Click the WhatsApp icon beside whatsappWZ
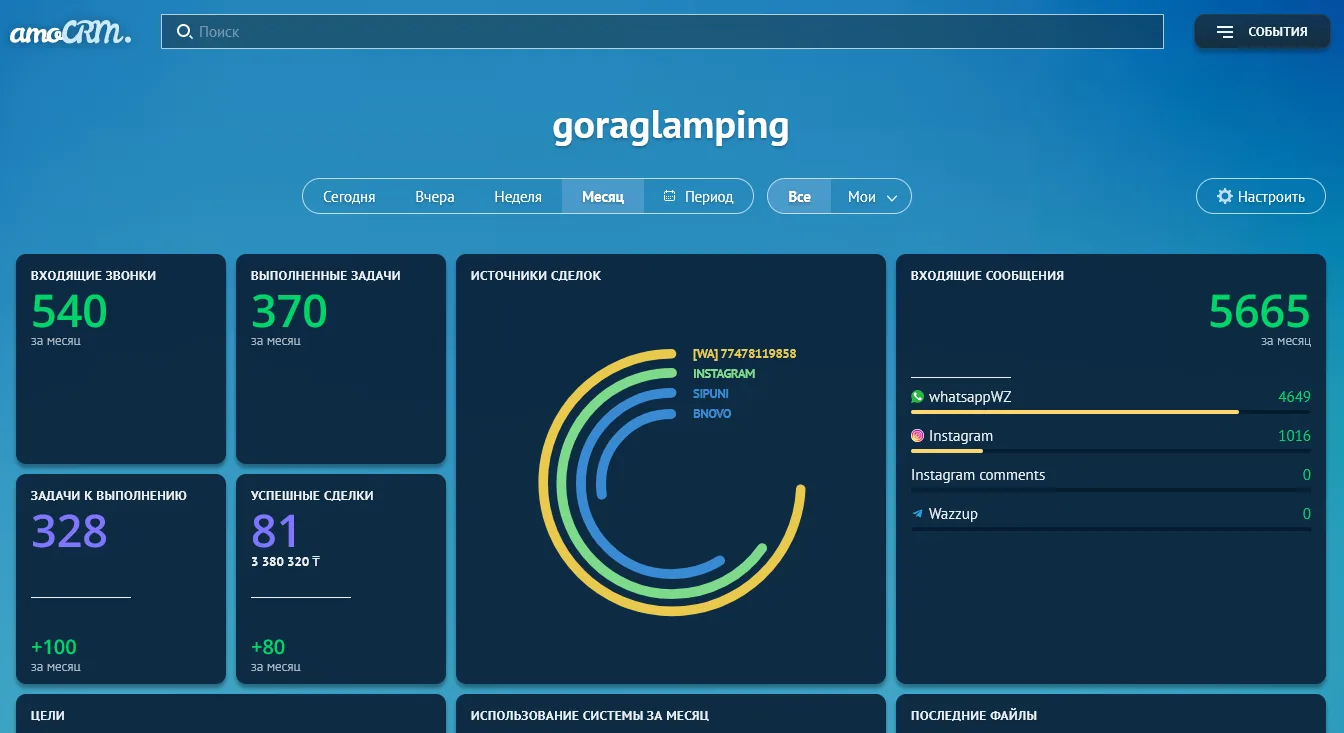1344x733 pixels. (x=918, y=397)
